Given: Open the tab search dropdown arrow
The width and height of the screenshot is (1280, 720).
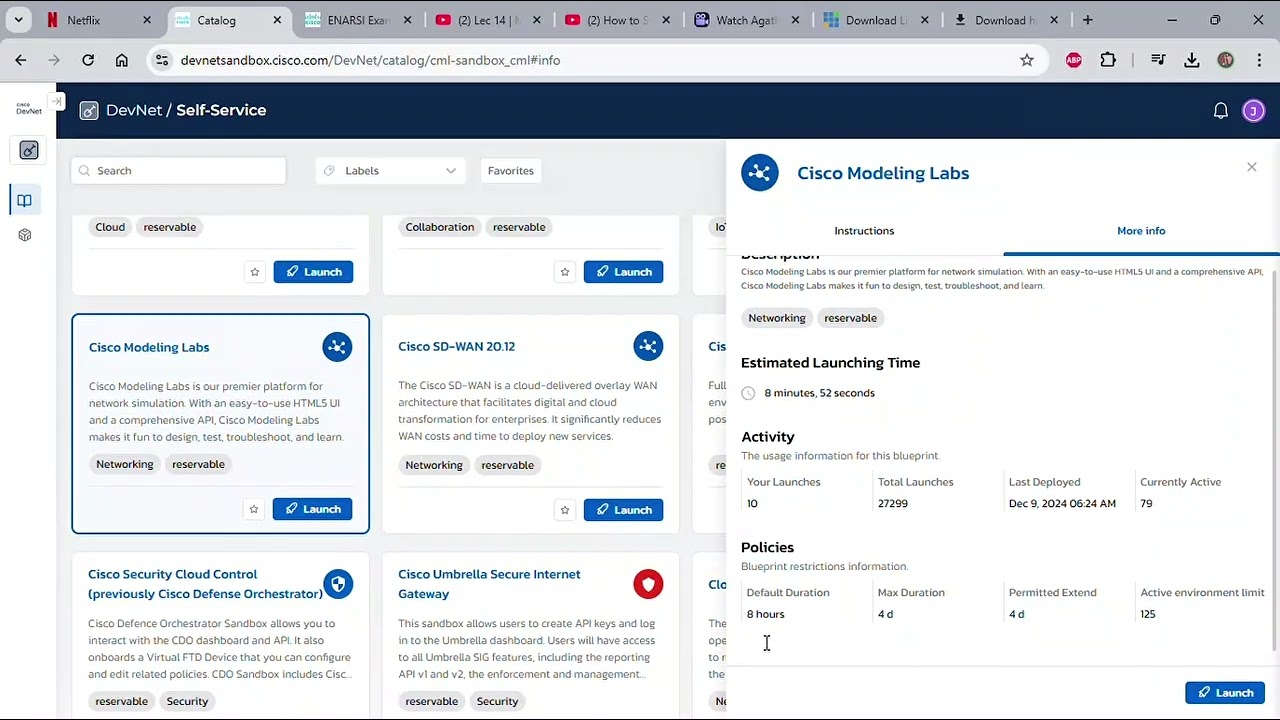Looking at the screenshot, I should point(18,20).
